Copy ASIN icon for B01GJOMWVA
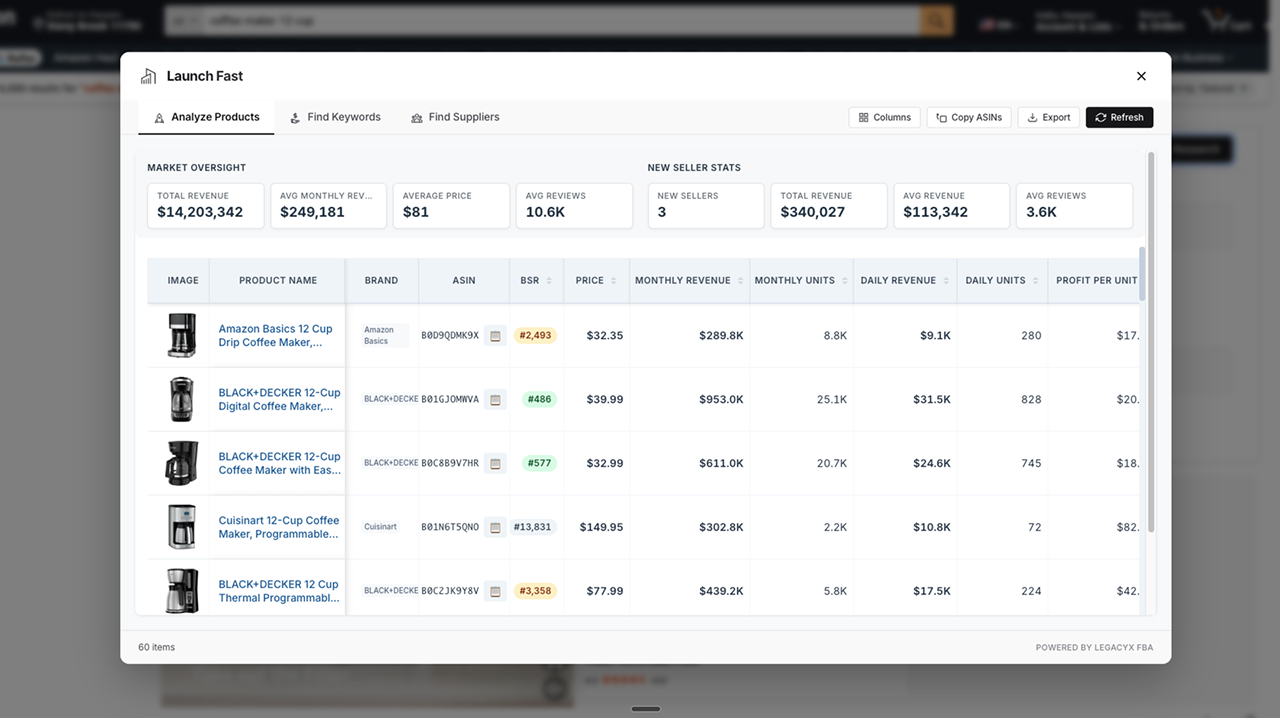Viewport: 1280px width, 720px height. pos(495,400)
